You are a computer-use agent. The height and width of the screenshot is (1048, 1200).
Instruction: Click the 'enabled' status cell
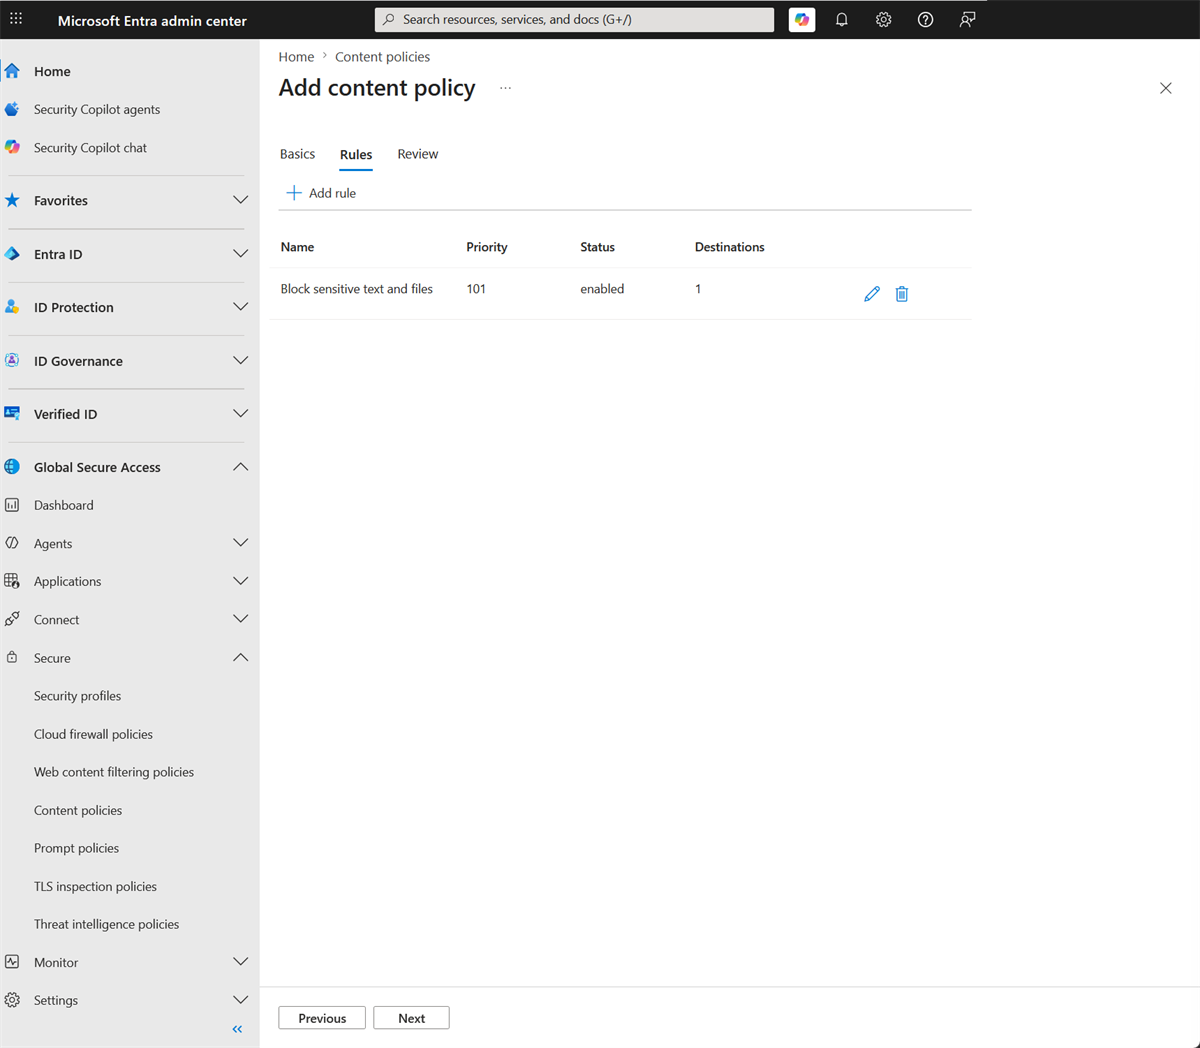602,289
